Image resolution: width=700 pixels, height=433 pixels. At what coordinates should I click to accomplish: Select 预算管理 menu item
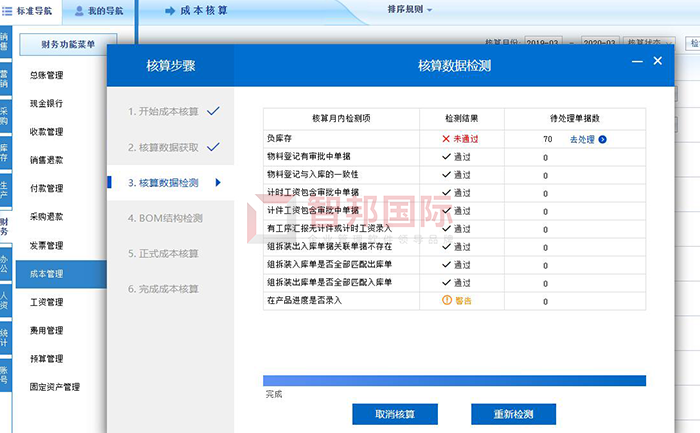[x=46, y=358]
